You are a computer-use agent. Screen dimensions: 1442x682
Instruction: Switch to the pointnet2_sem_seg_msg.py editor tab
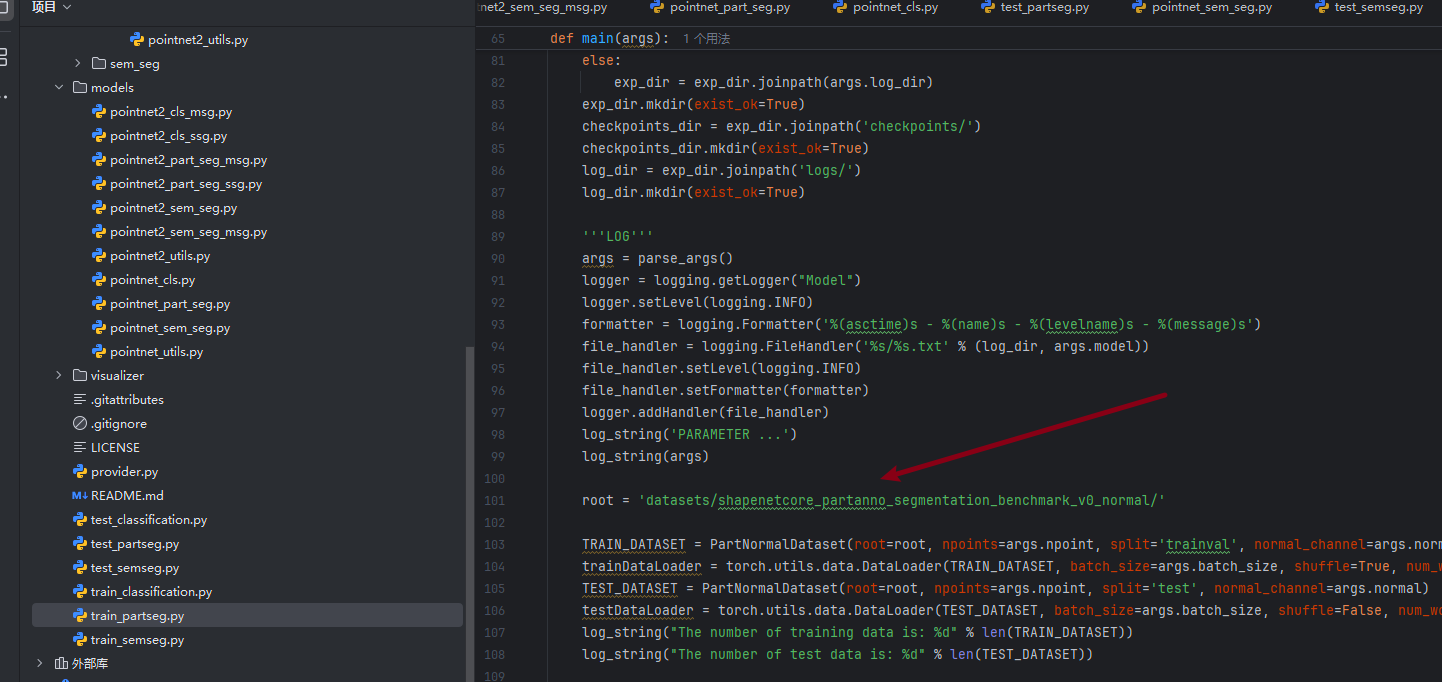point(544,7)
